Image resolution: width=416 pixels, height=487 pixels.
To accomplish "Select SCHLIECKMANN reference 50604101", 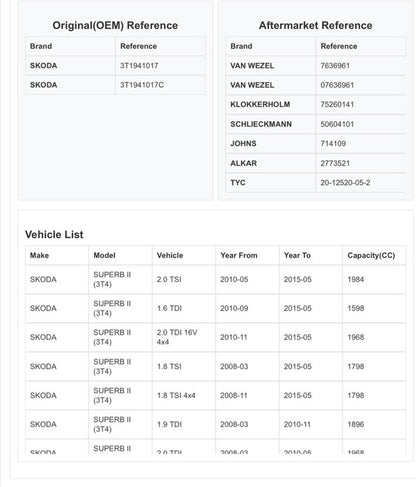I will [337, 124].
